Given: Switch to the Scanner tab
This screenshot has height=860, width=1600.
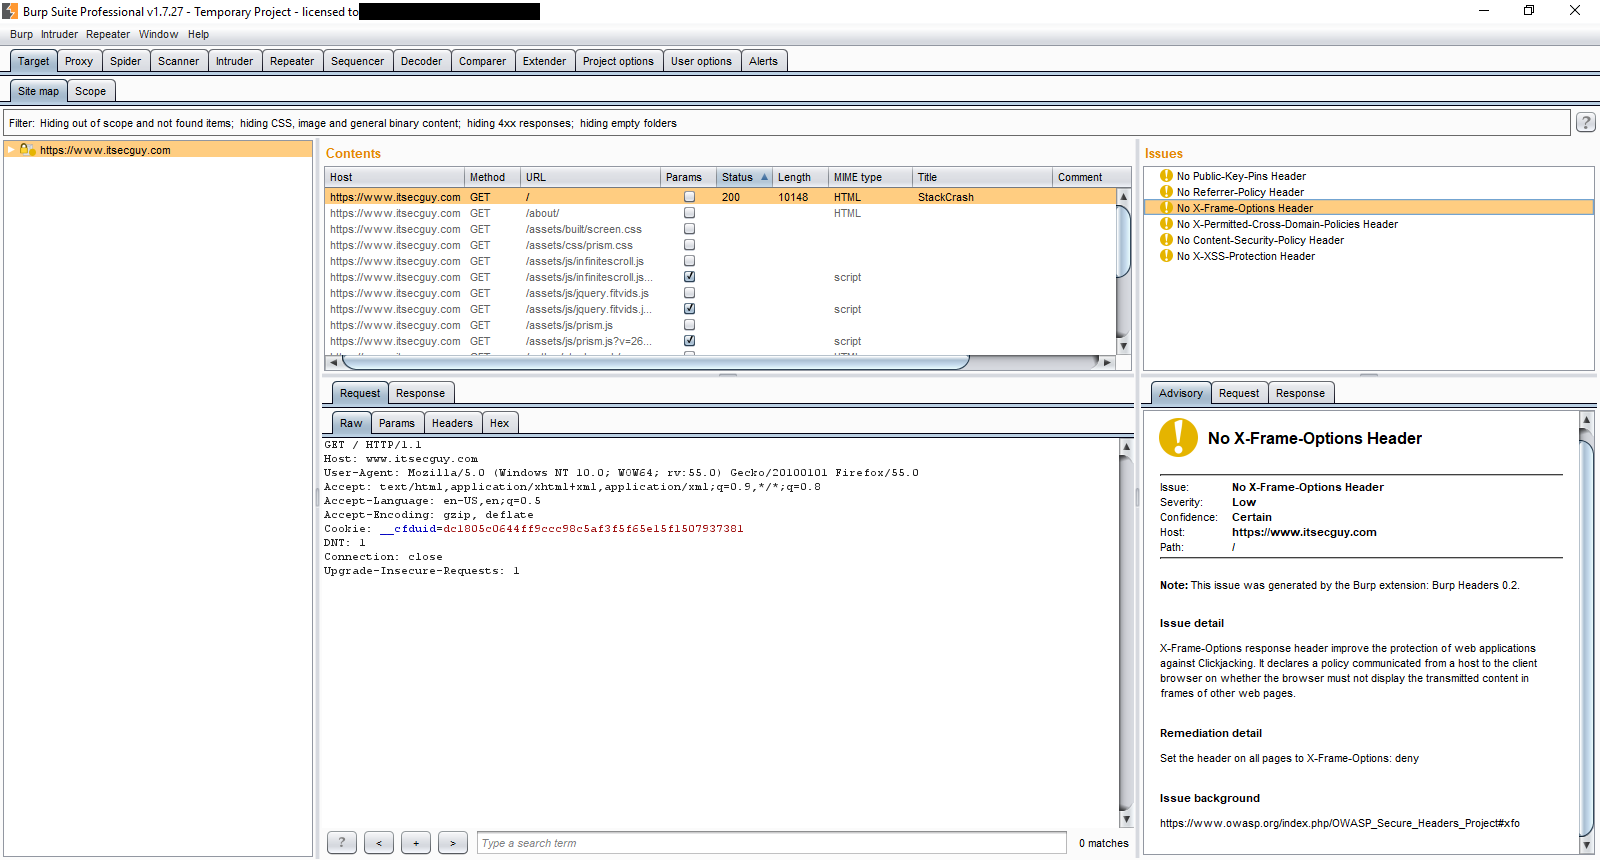Looking at the screenshot, I should point(178,61).
